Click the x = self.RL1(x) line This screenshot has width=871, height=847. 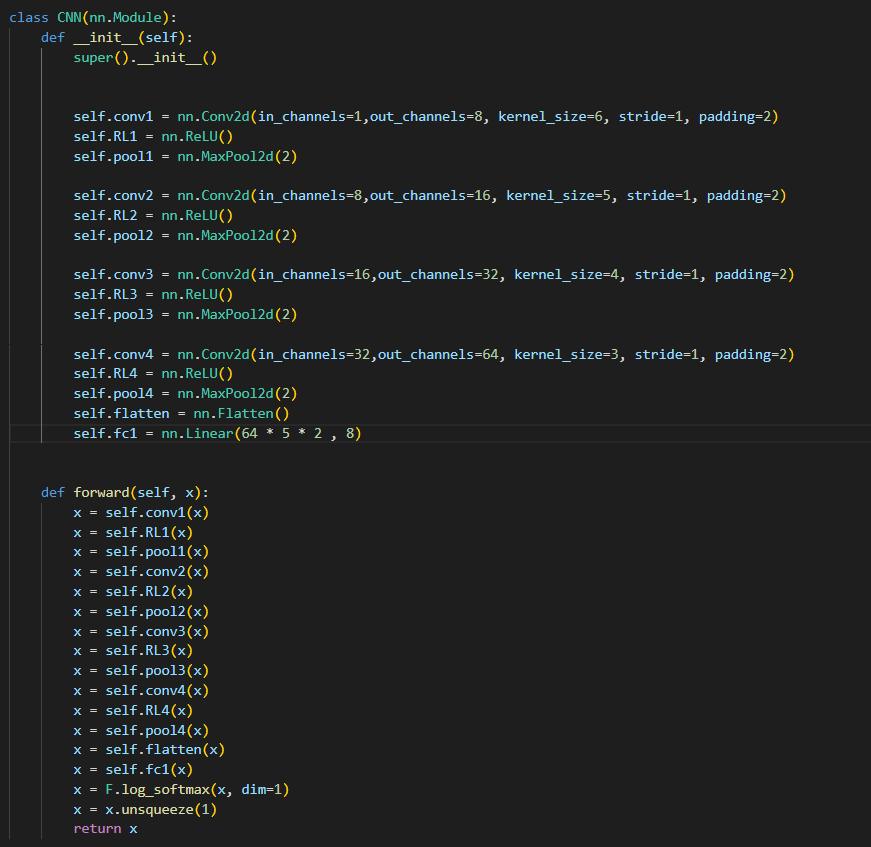133,532
